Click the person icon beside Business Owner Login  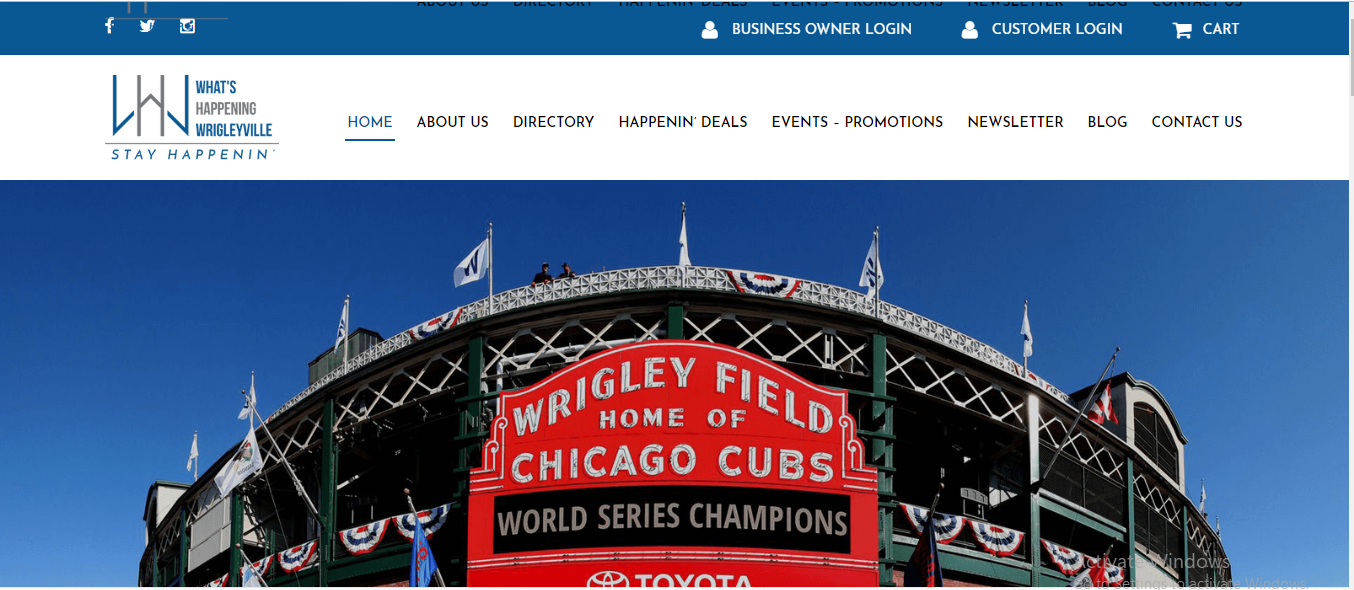coord(710,30)
